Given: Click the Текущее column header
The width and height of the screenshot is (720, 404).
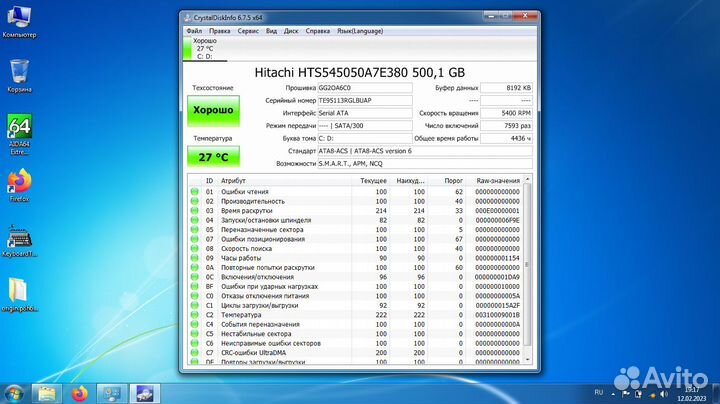Looking at the screenshot, I should 371,181.
